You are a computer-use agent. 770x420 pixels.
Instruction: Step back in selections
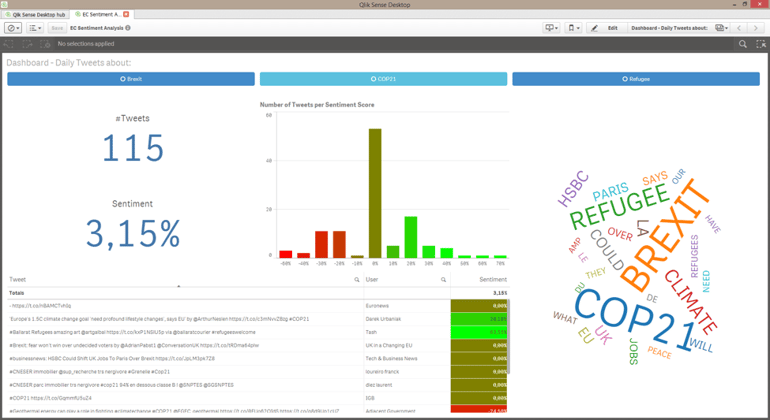pos(8,44)
